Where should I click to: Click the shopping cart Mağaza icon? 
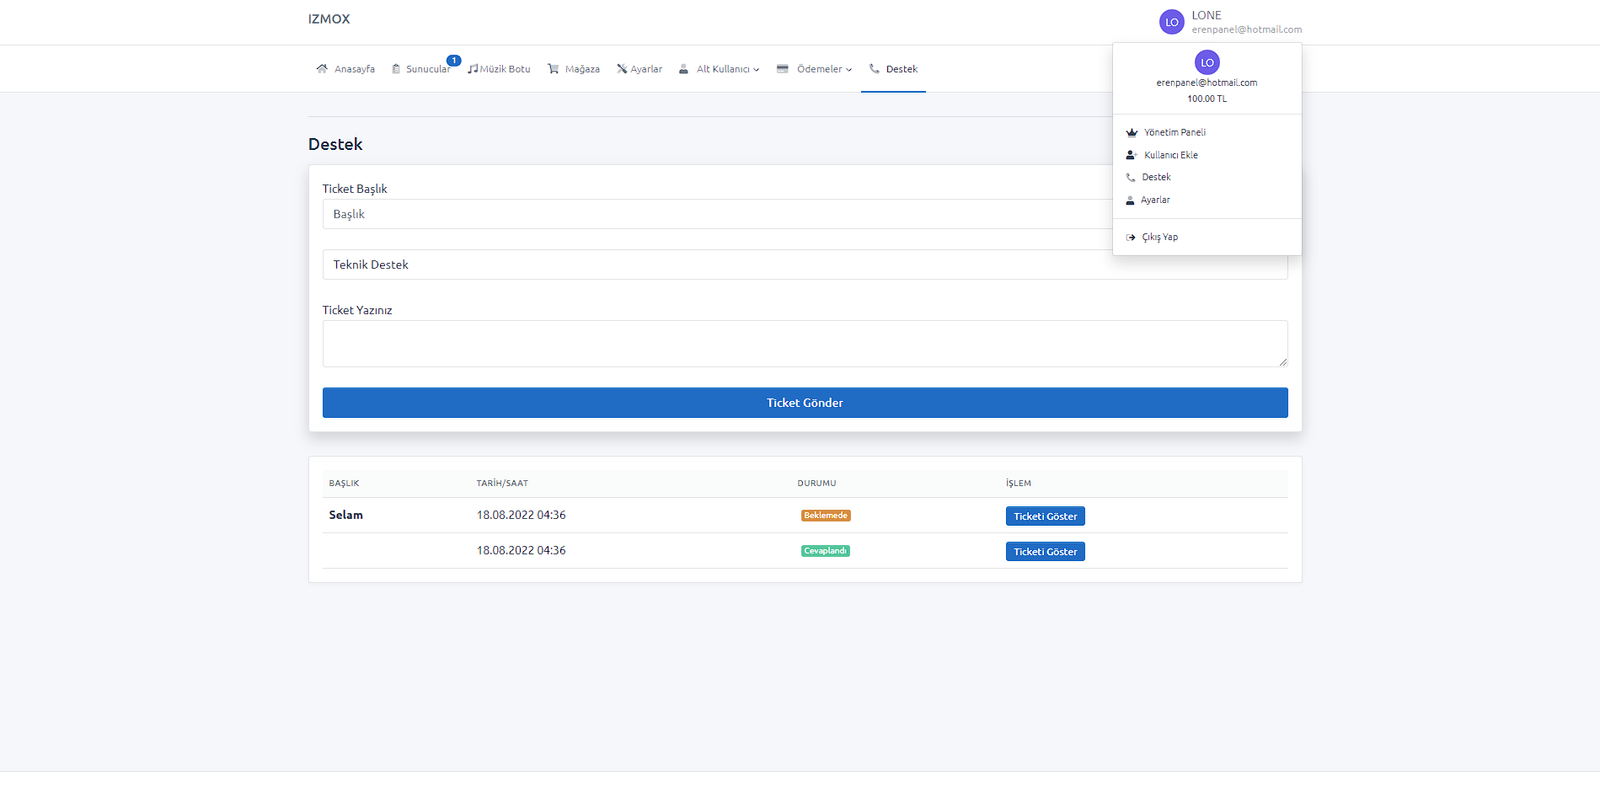coord(553,69)
